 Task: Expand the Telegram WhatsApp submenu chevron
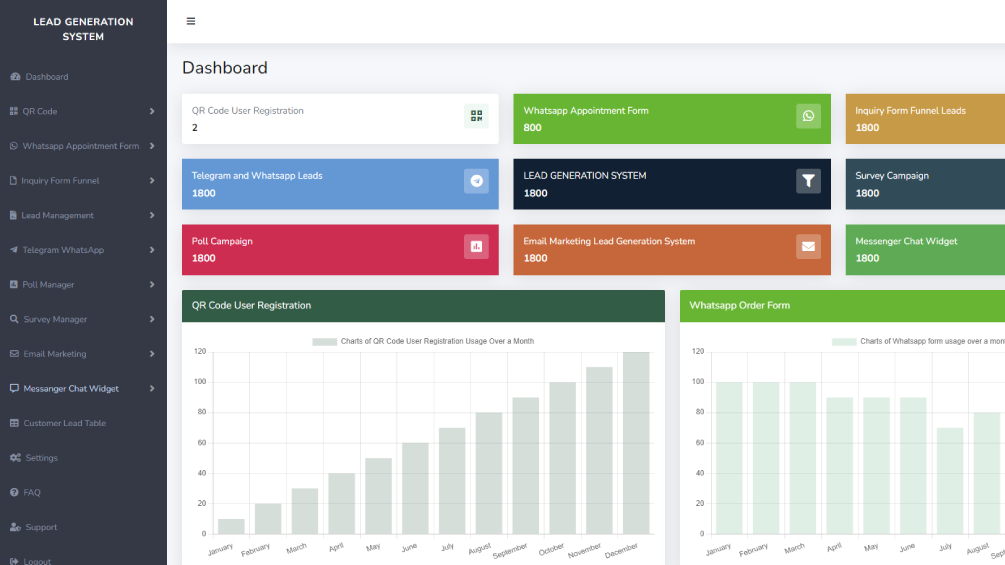click(x=152, y=250)
